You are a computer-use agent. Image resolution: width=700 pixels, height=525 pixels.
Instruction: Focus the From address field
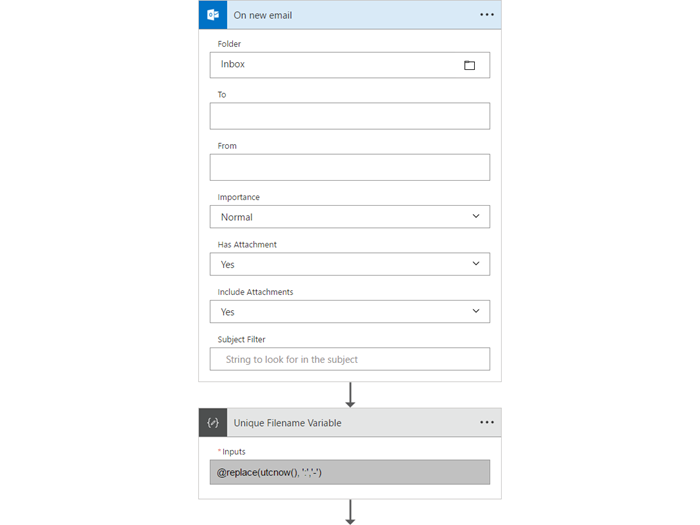pos(349,167)
